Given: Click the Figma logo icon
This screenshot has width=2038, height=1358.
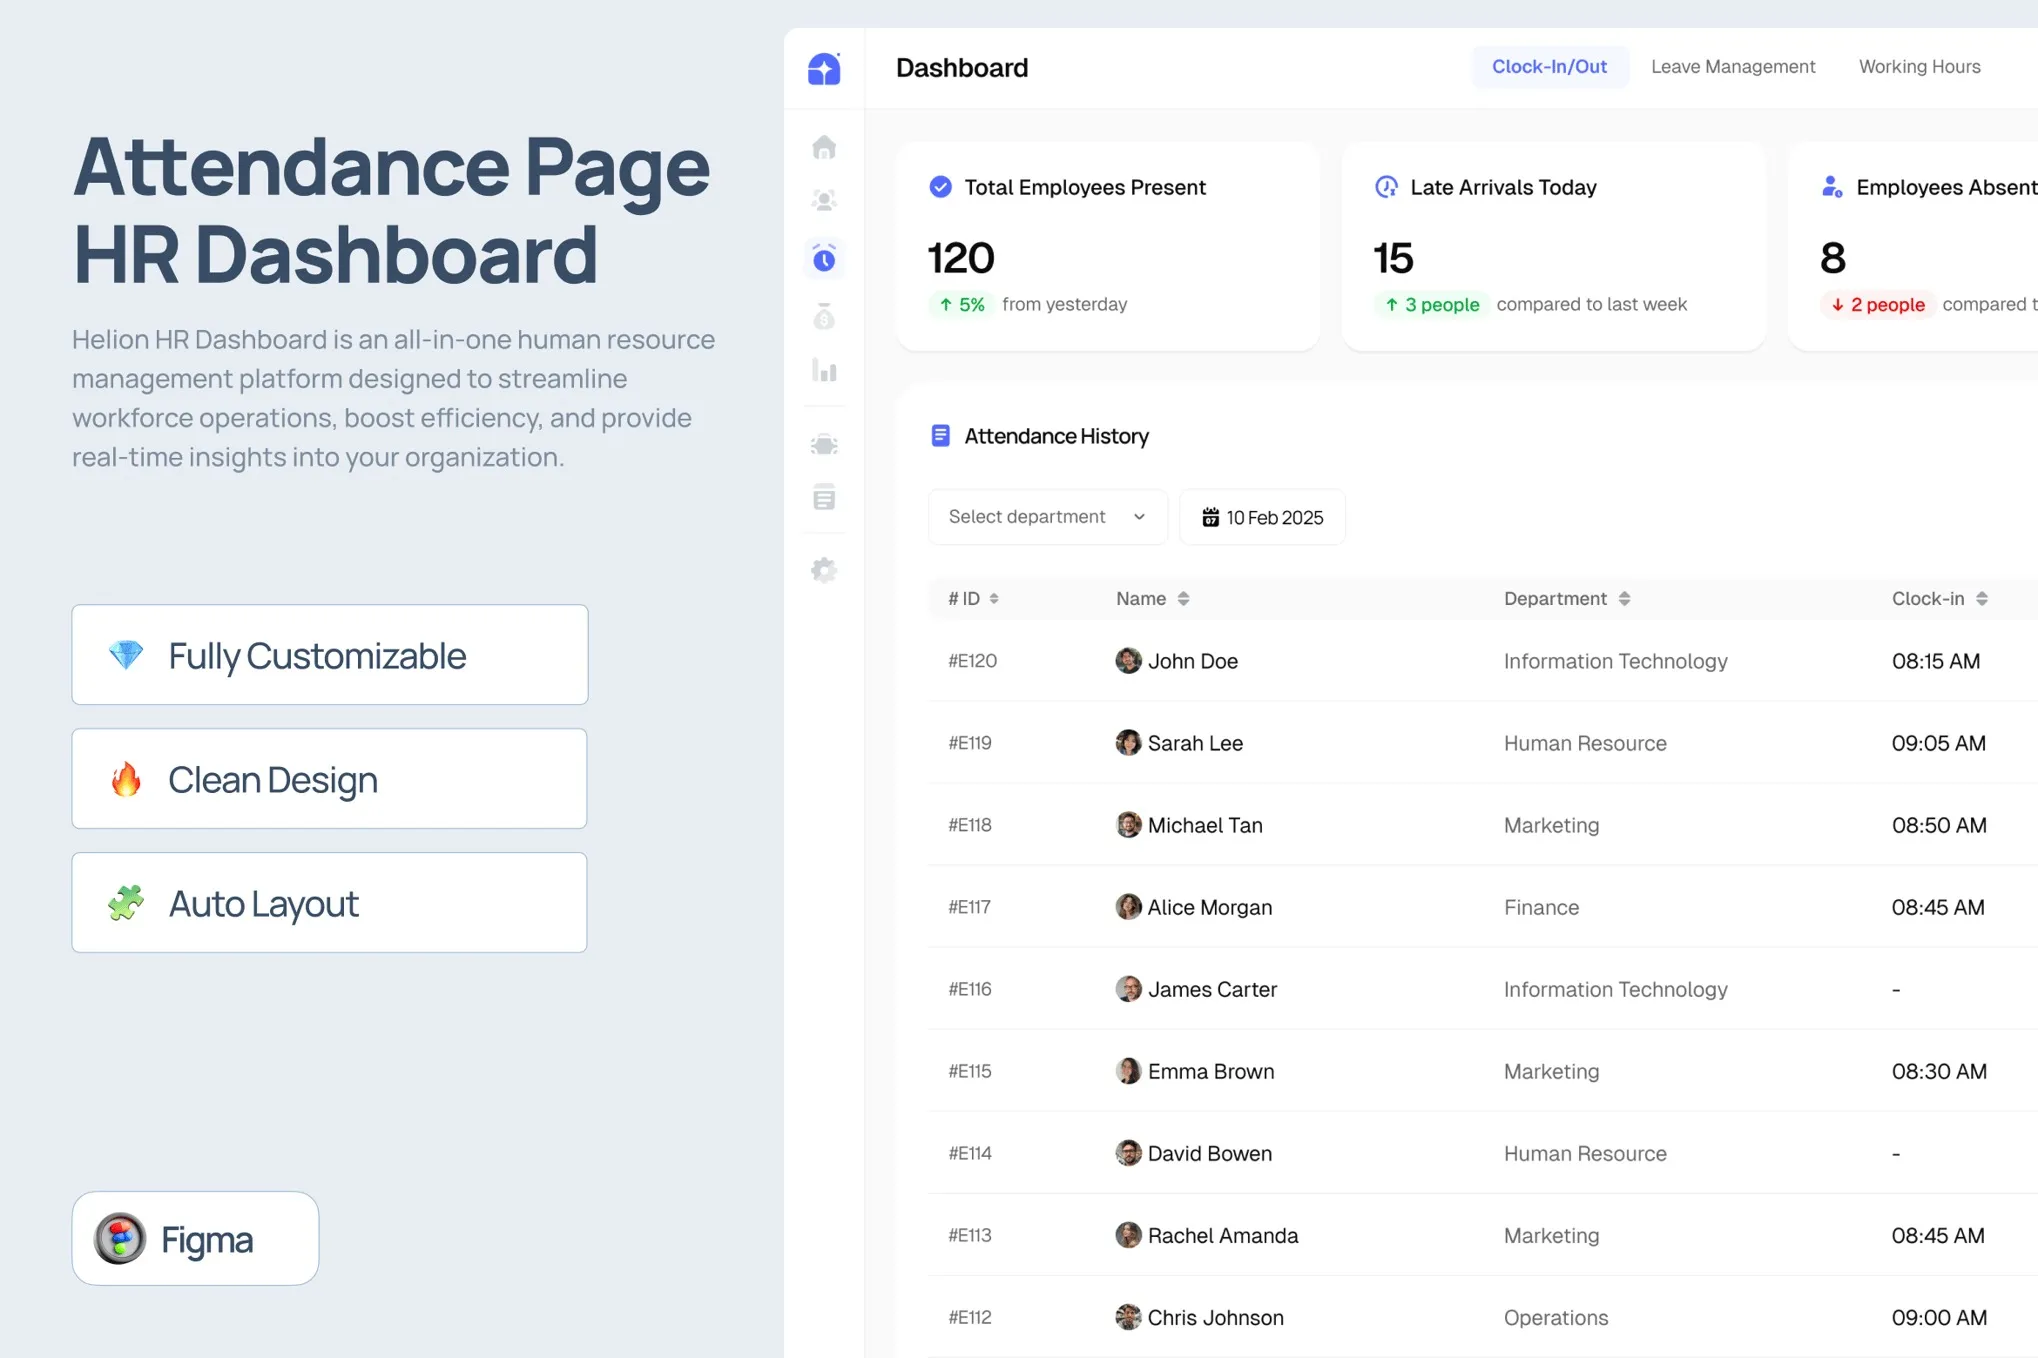Looking at the screenshot, I should click(x=120, y=1239).
